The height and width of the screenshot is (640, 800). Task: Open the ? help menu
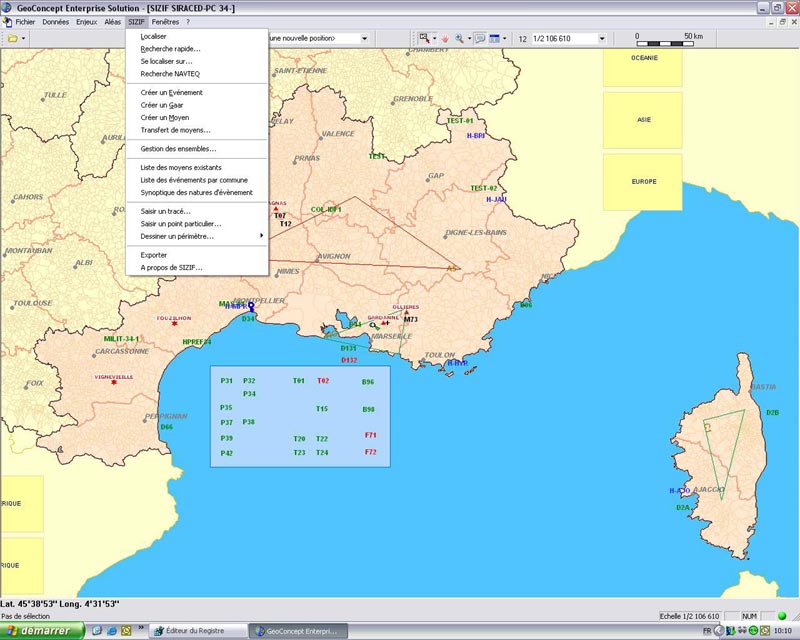pos(188,22)
